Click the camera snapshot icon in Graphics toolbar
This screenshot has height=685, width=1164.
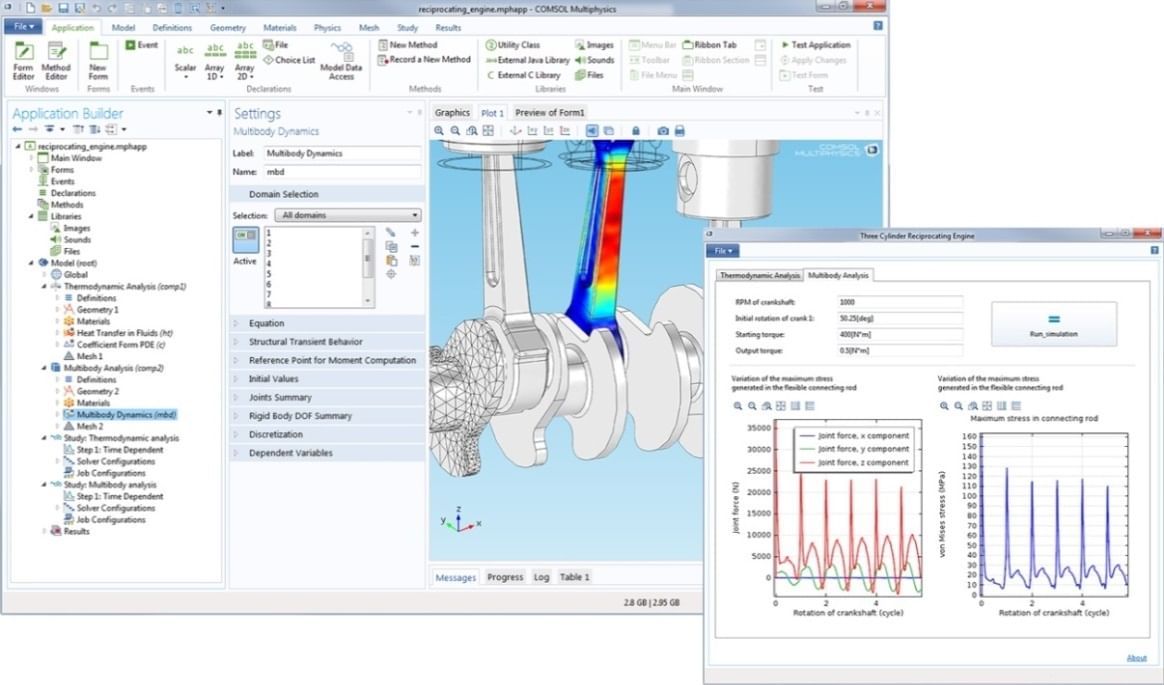point(662,131)
